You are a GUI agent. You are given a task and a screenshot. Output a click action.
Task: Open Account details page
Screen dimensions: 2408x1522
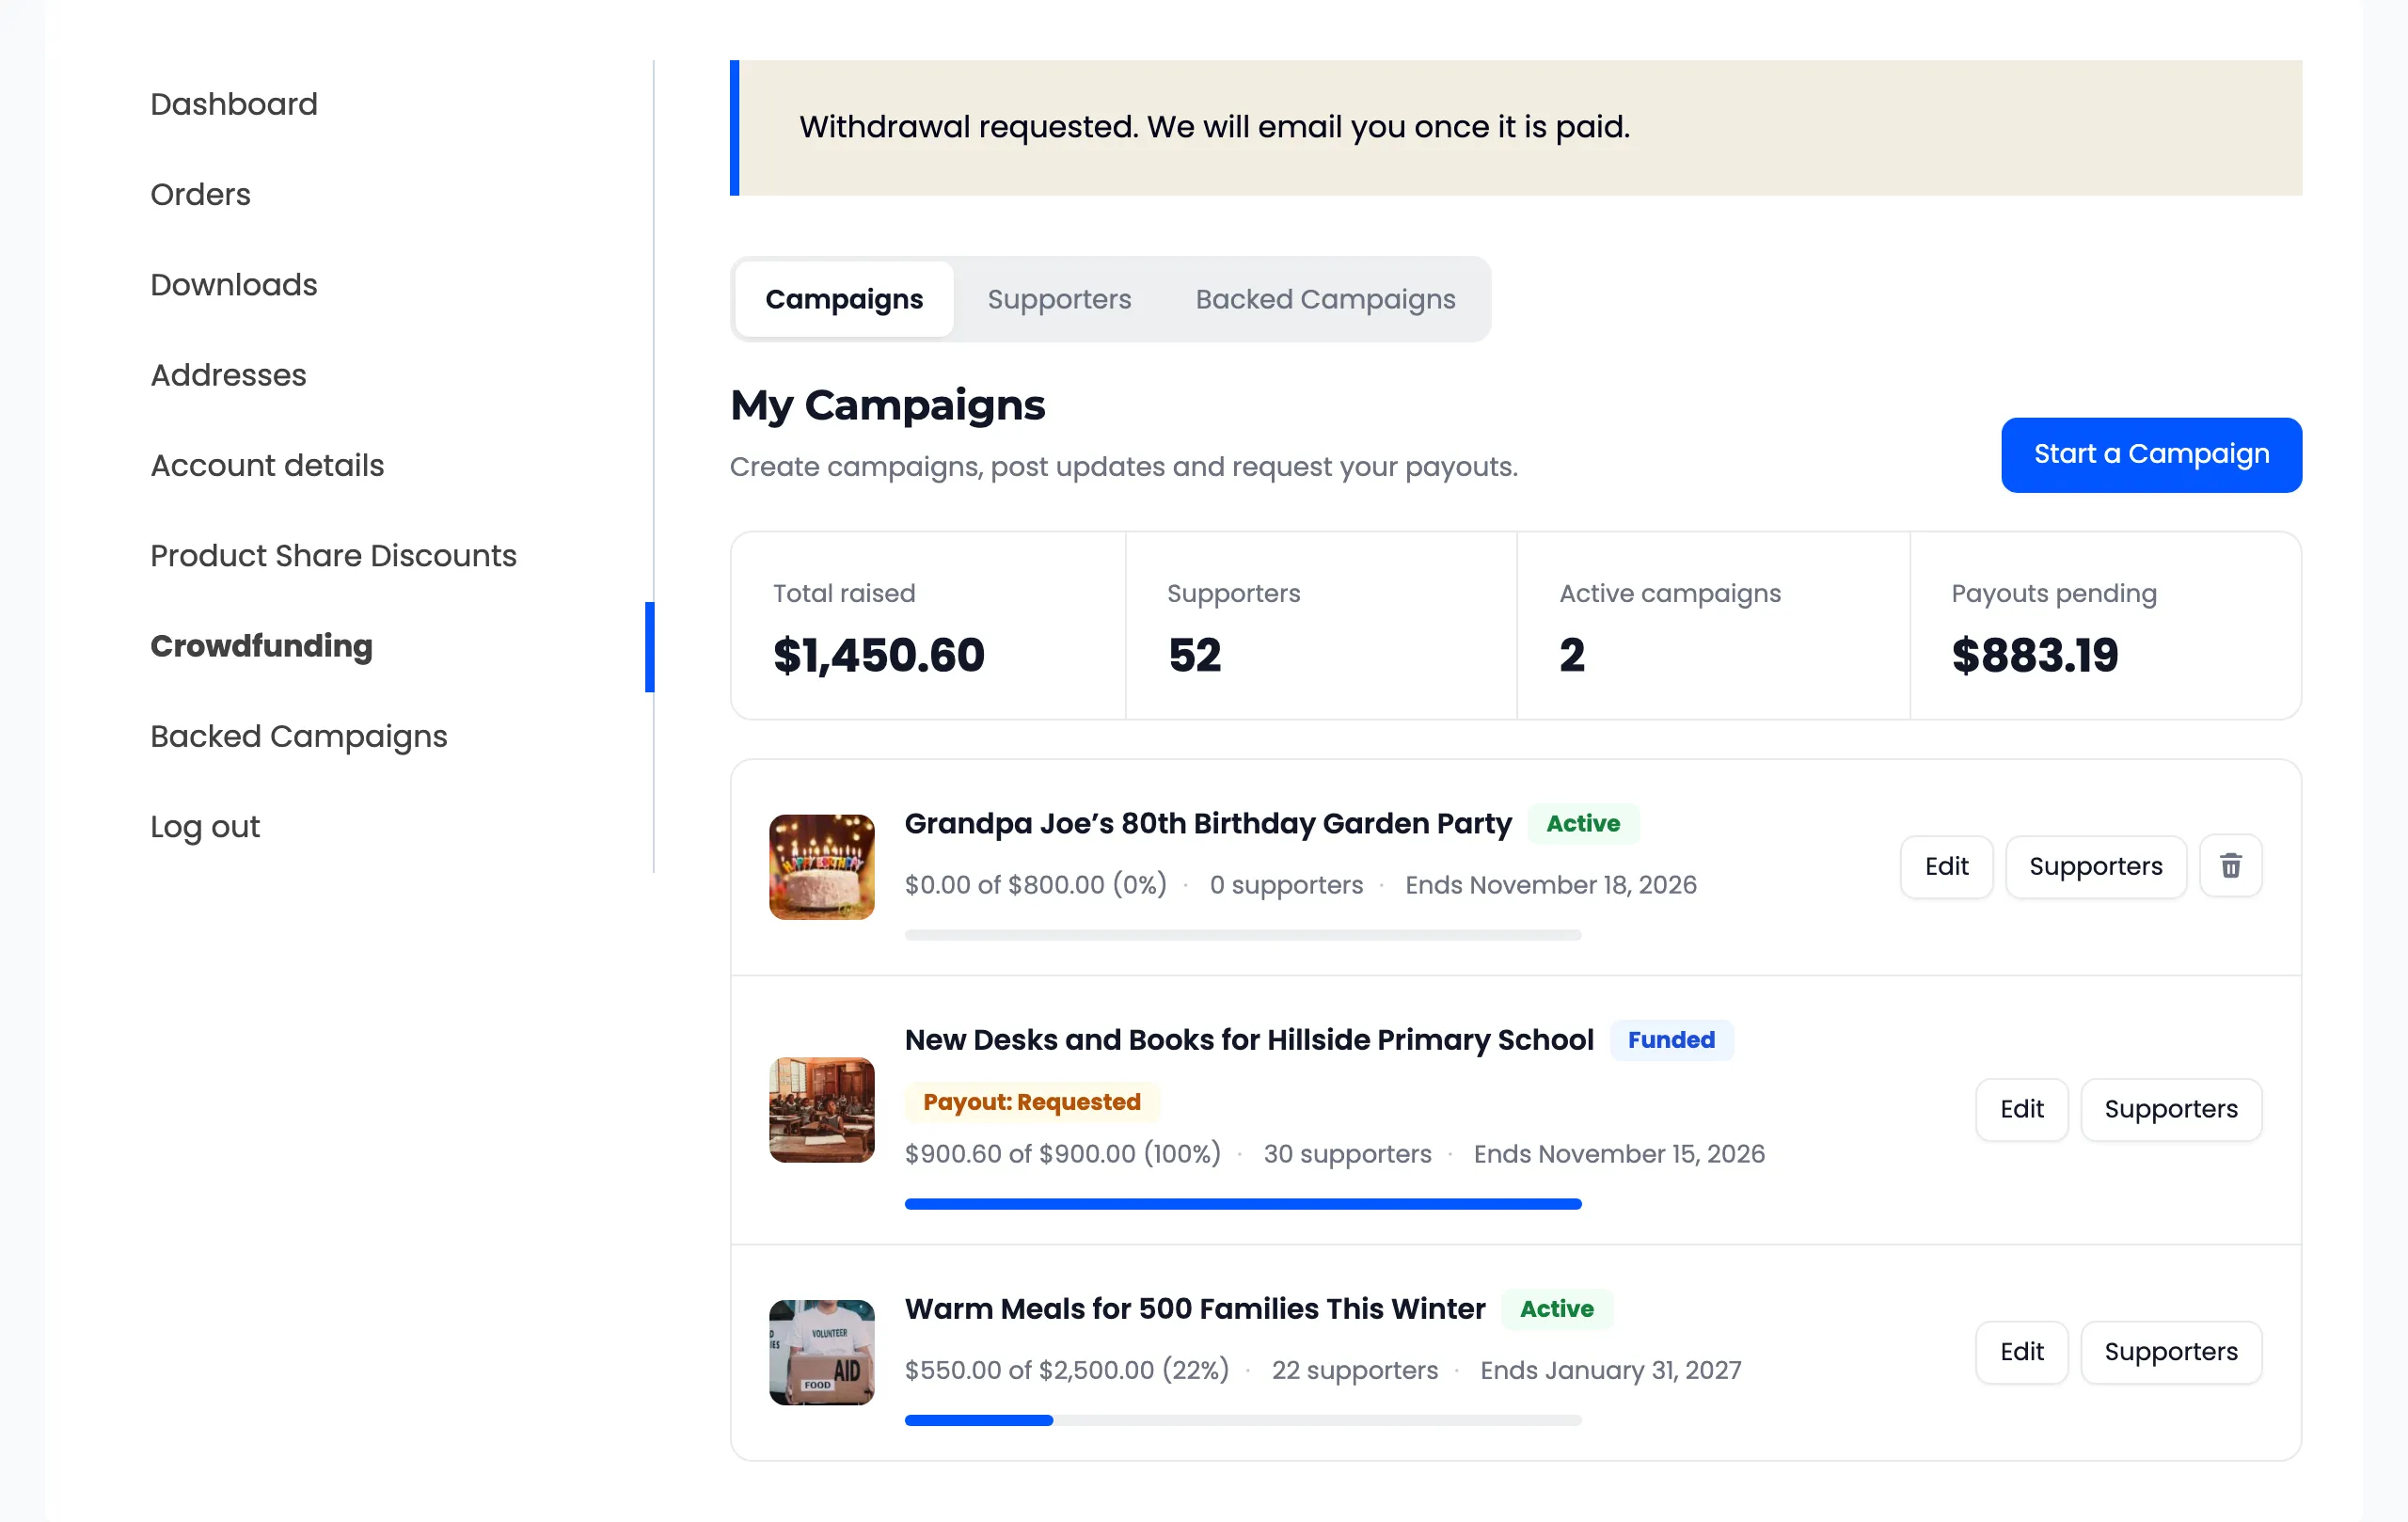pos(267,465)
